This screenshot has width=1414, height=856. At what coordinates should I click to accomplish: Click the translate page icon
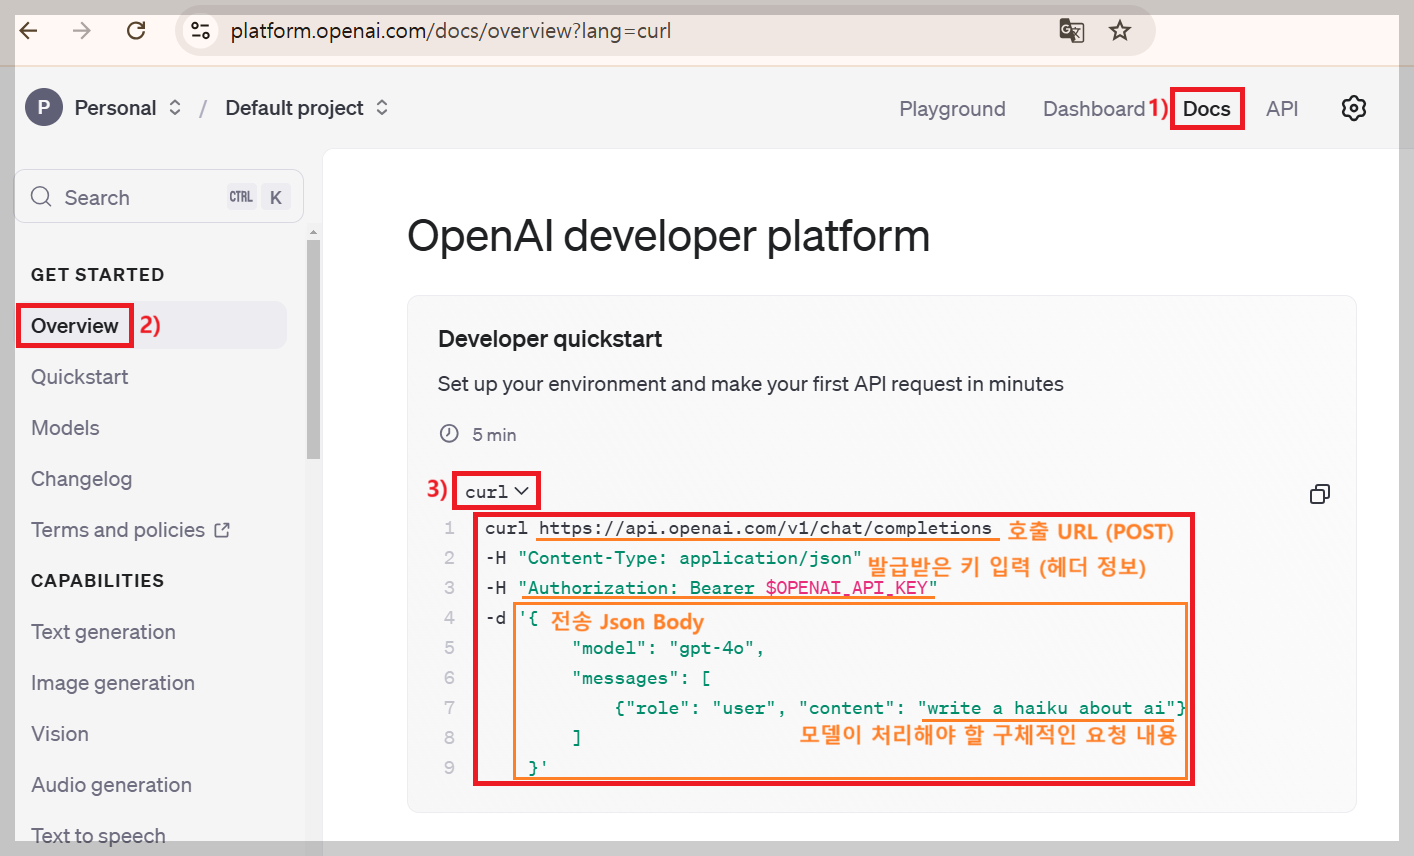[1071, 31]
